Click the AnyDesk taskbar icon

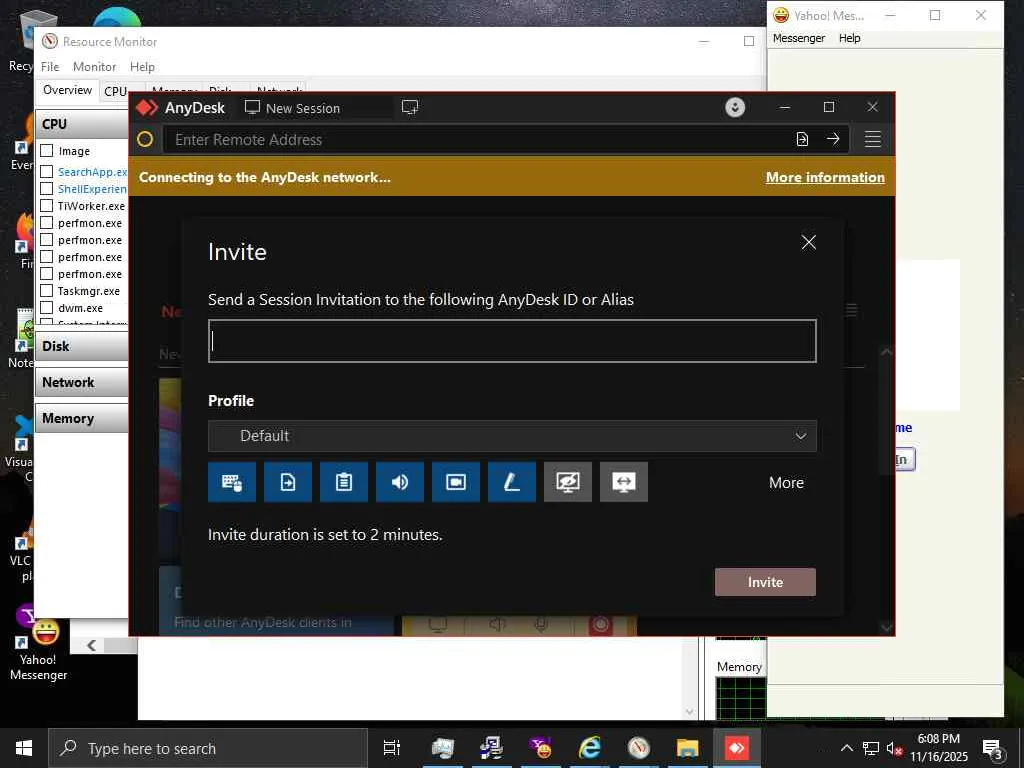click(737, 748)
